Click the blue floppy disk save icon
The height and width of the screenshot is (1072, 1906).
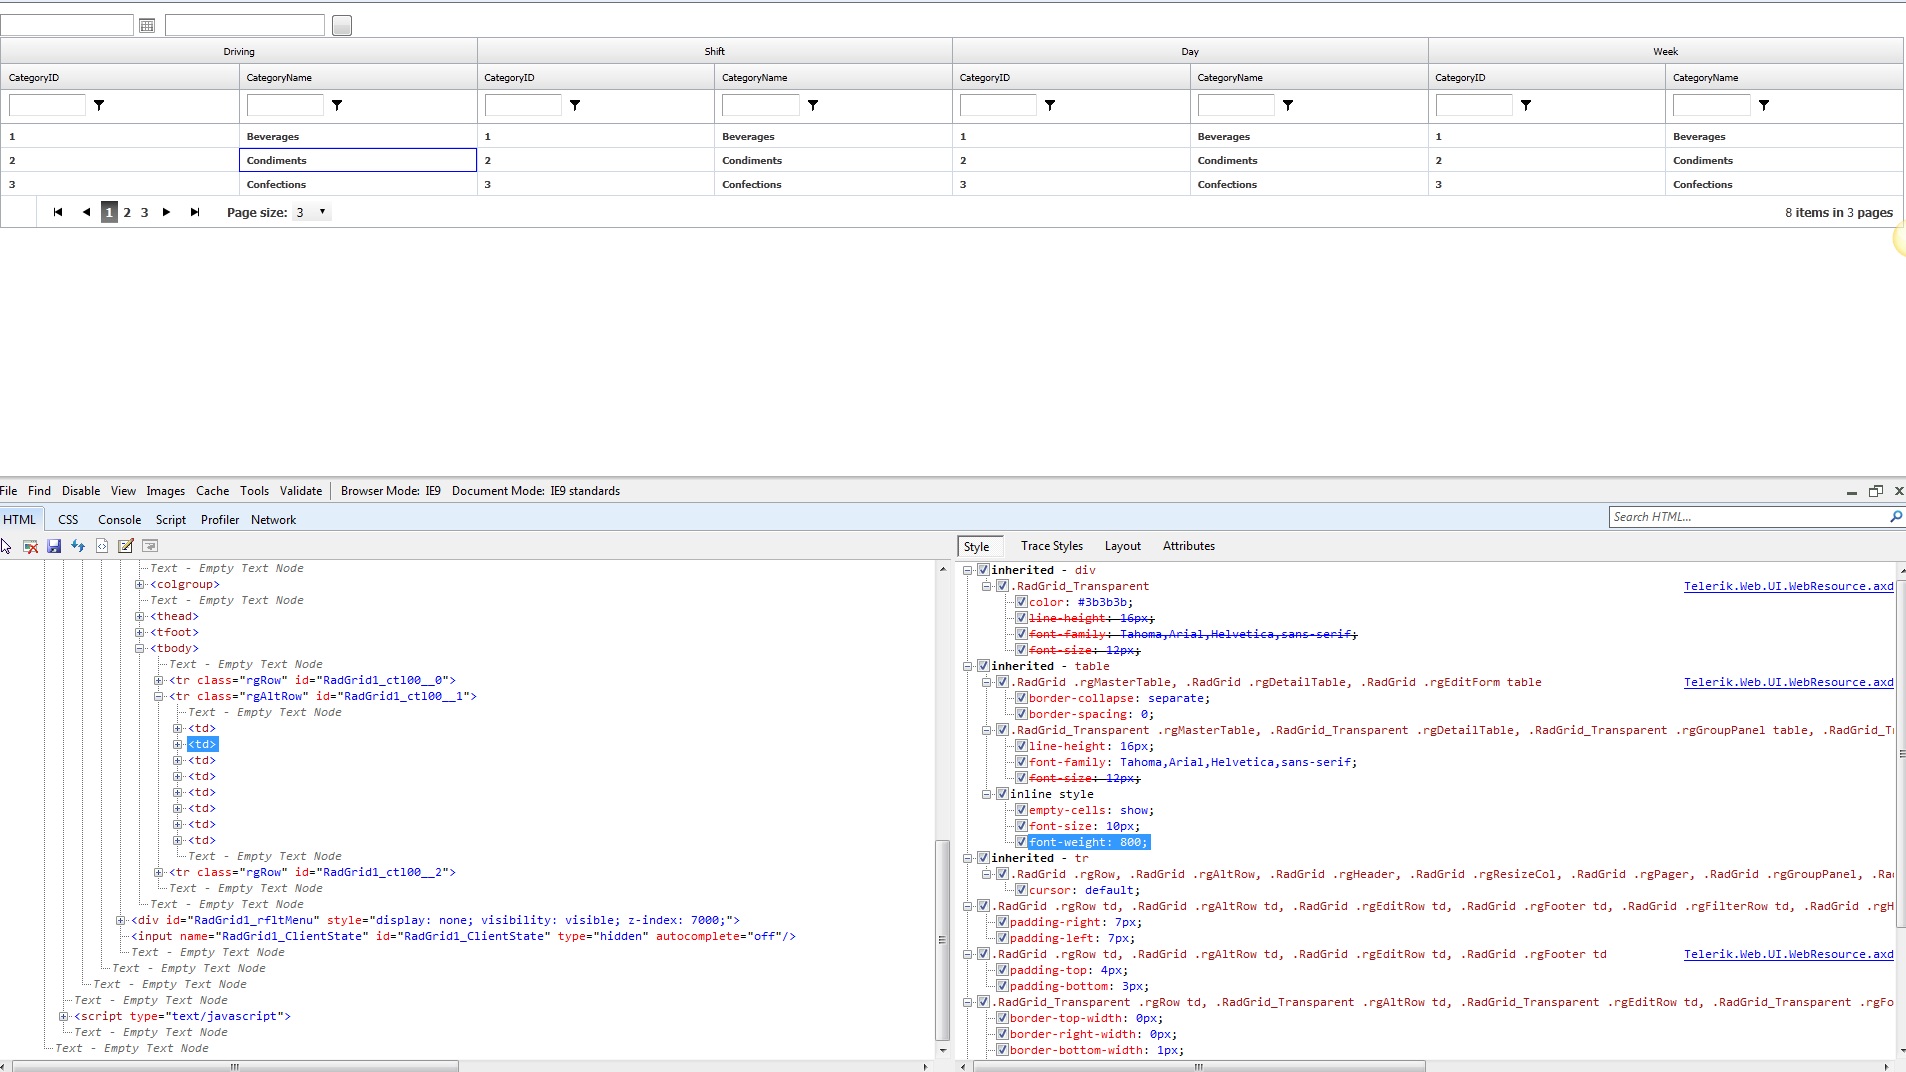[x=54, y=546]
